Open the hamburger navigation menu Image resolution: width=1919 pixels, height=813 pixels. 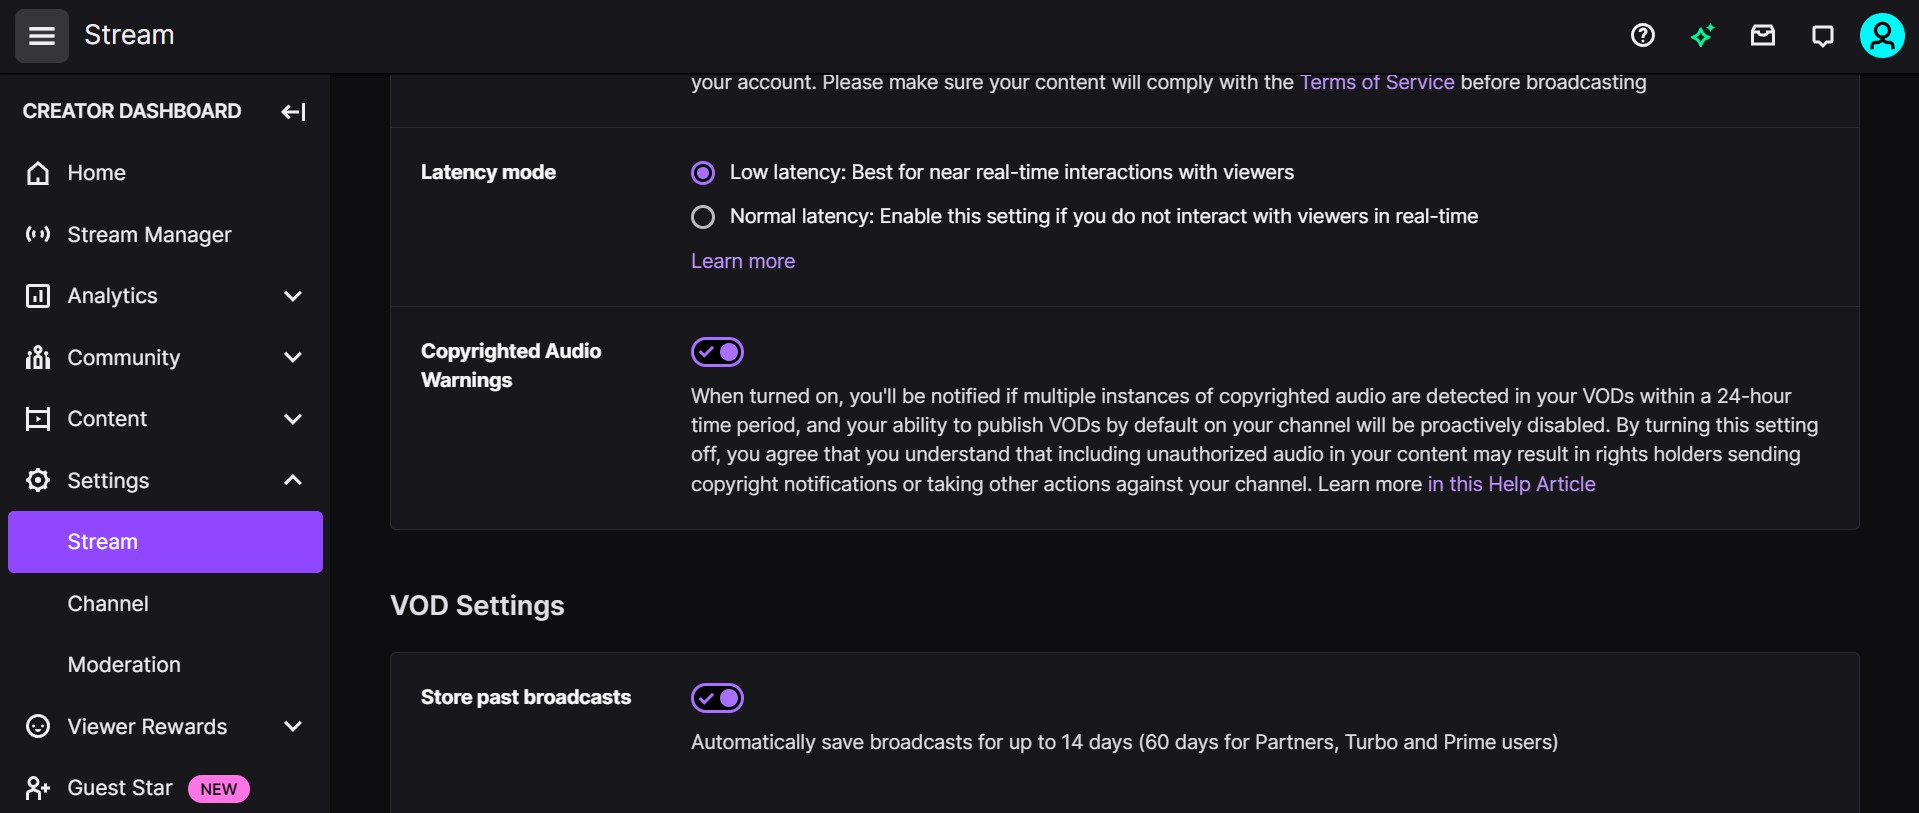click(x=41, y=36)
